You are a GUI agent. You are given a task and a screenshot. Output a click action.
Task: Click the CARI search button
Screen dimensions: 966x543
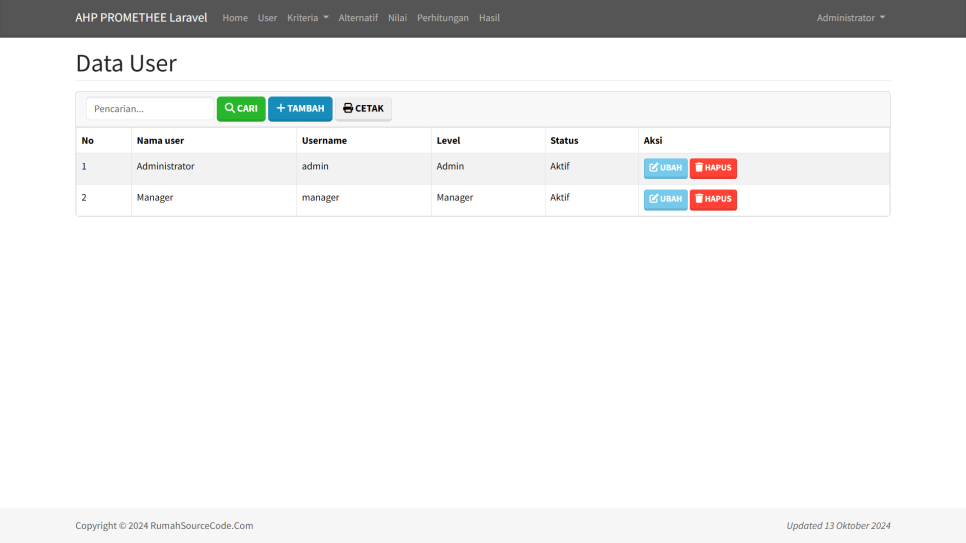point(241,108)
